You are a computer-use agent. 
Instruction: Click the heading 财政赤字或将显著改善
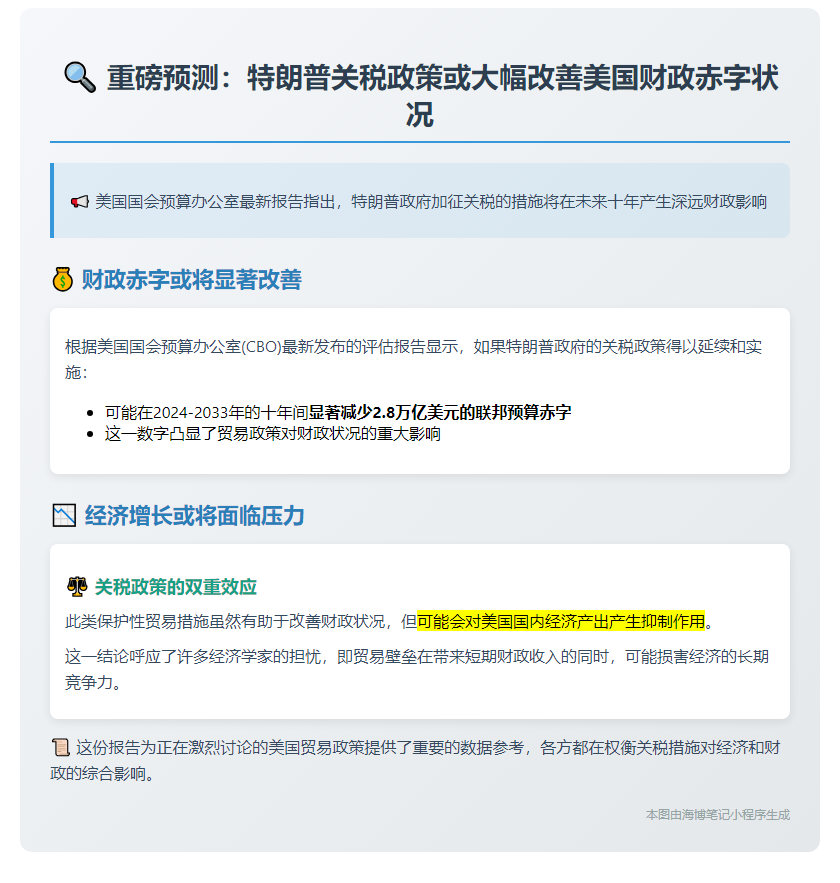point(191,280)
